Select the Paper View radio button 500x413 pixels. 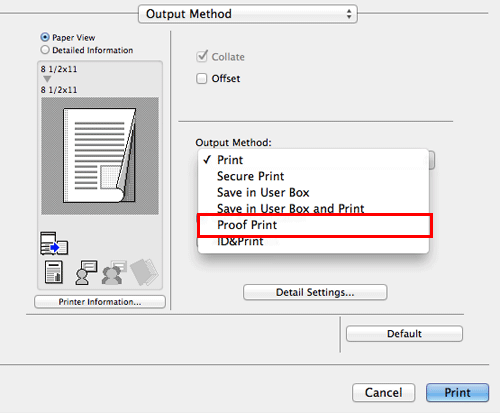45,37
